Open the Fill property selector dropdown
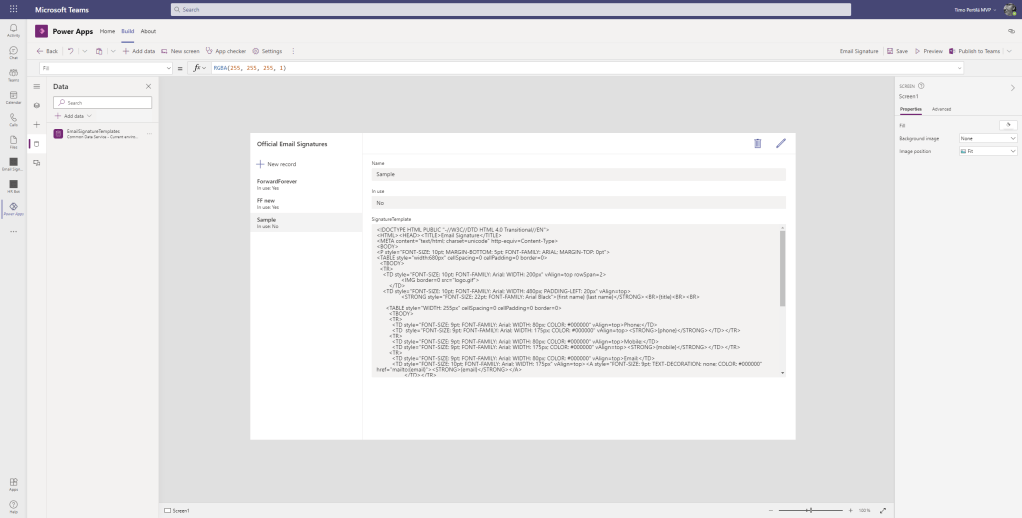Screen dimensions: 1022x518 click(104, 68)
